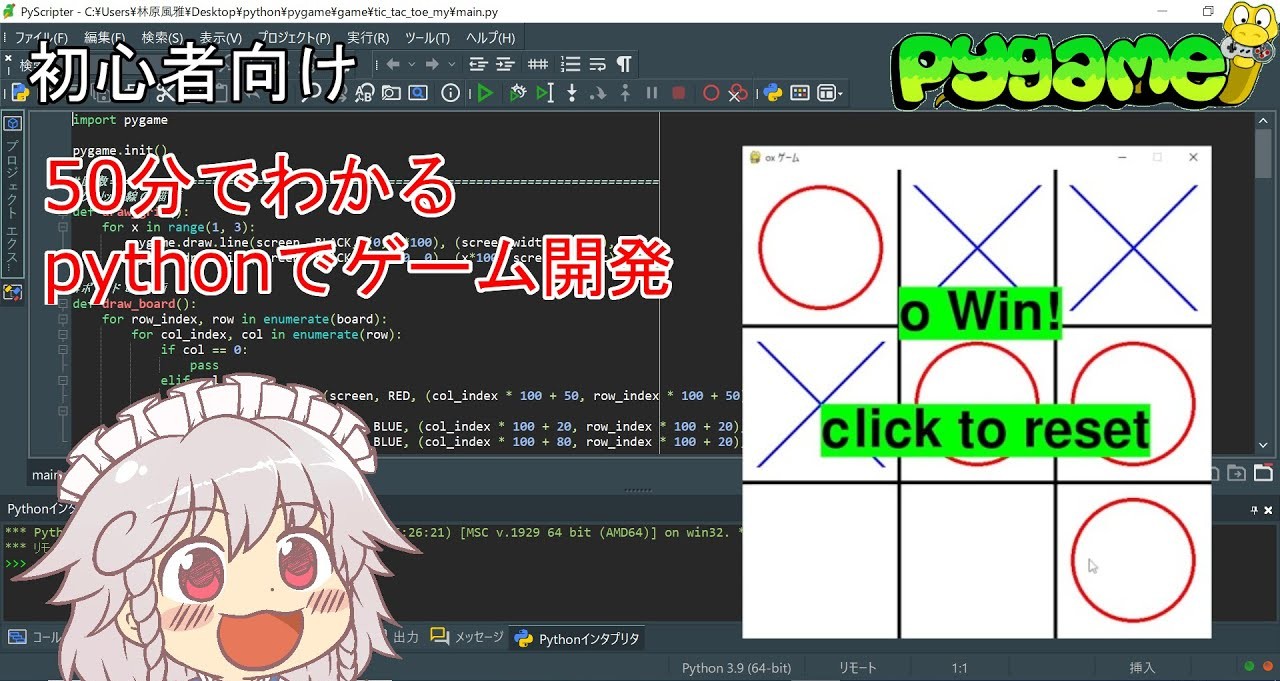The image size is (1280, 681).
Task: Click the Python engine icon in toolbar
Action: [x=772, y=93]
